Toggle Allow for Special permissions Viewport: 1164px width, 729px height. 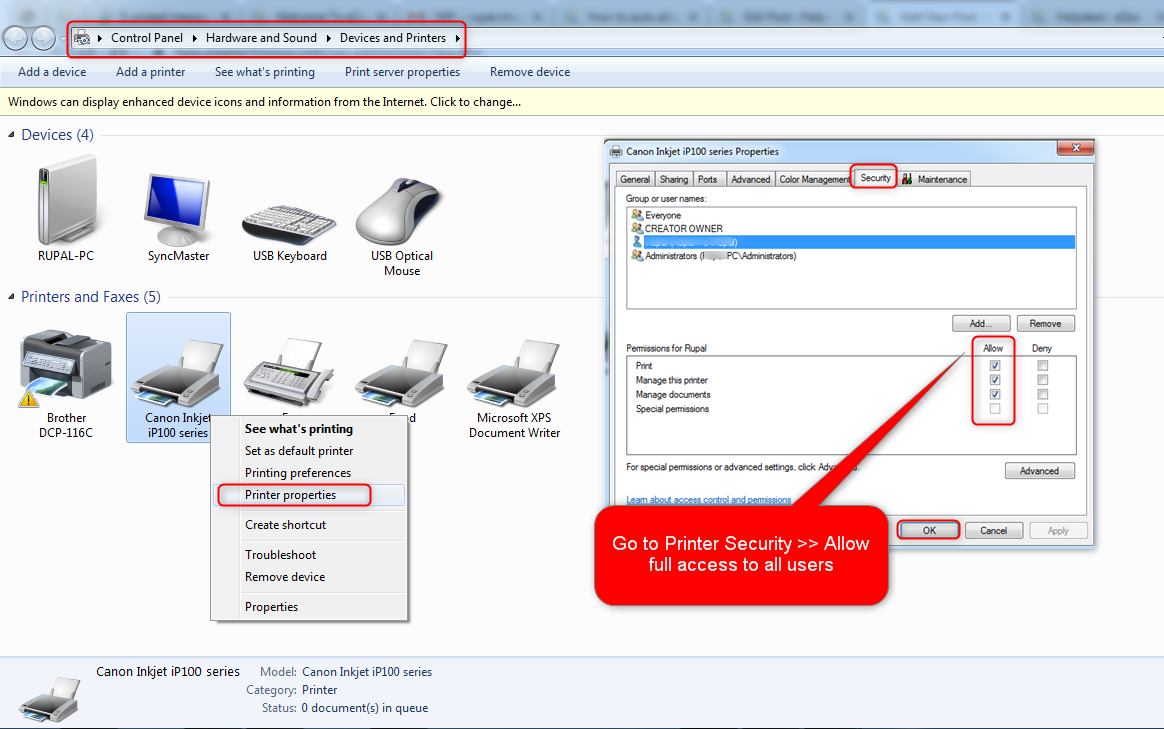click(995, 408)
